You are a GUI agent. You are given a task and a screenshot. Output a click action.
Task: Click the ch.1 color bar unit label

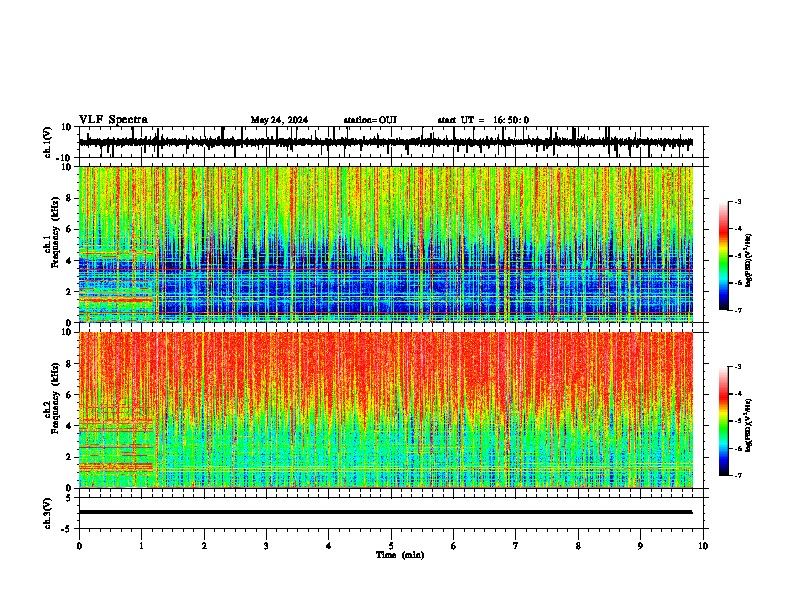[749, 261]
